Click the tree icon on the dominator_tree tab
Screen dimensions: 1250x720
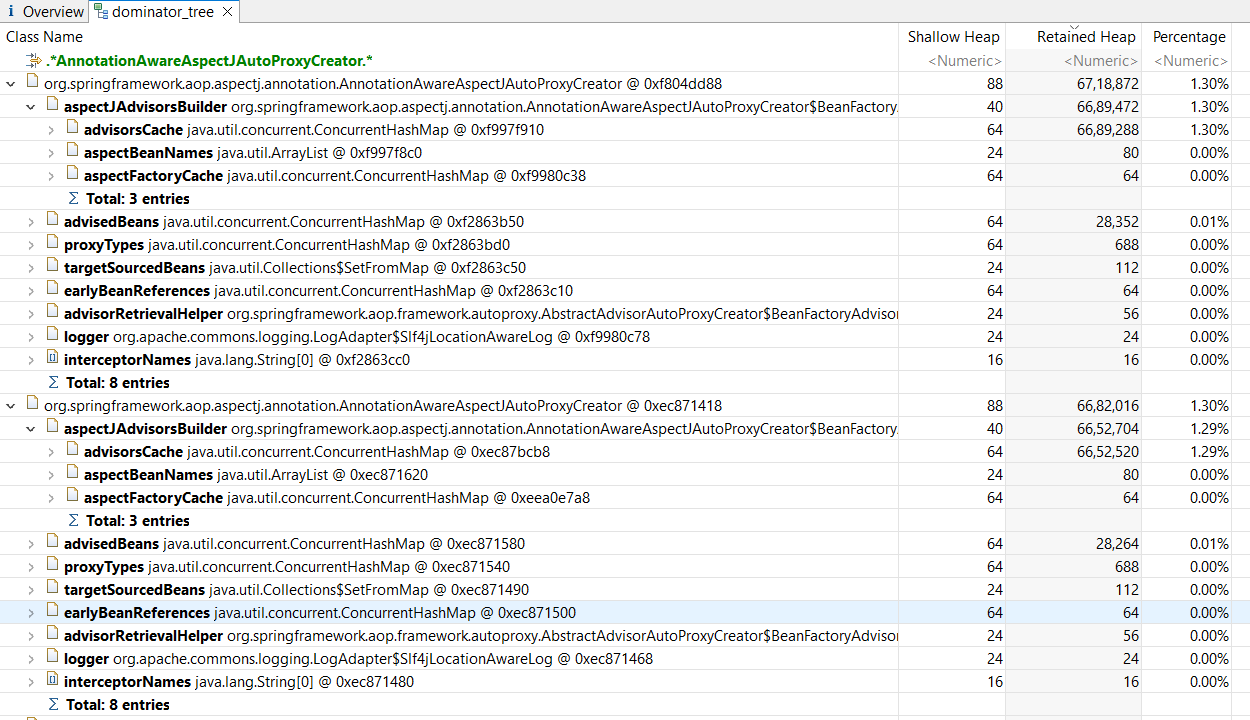coord(99,12)
